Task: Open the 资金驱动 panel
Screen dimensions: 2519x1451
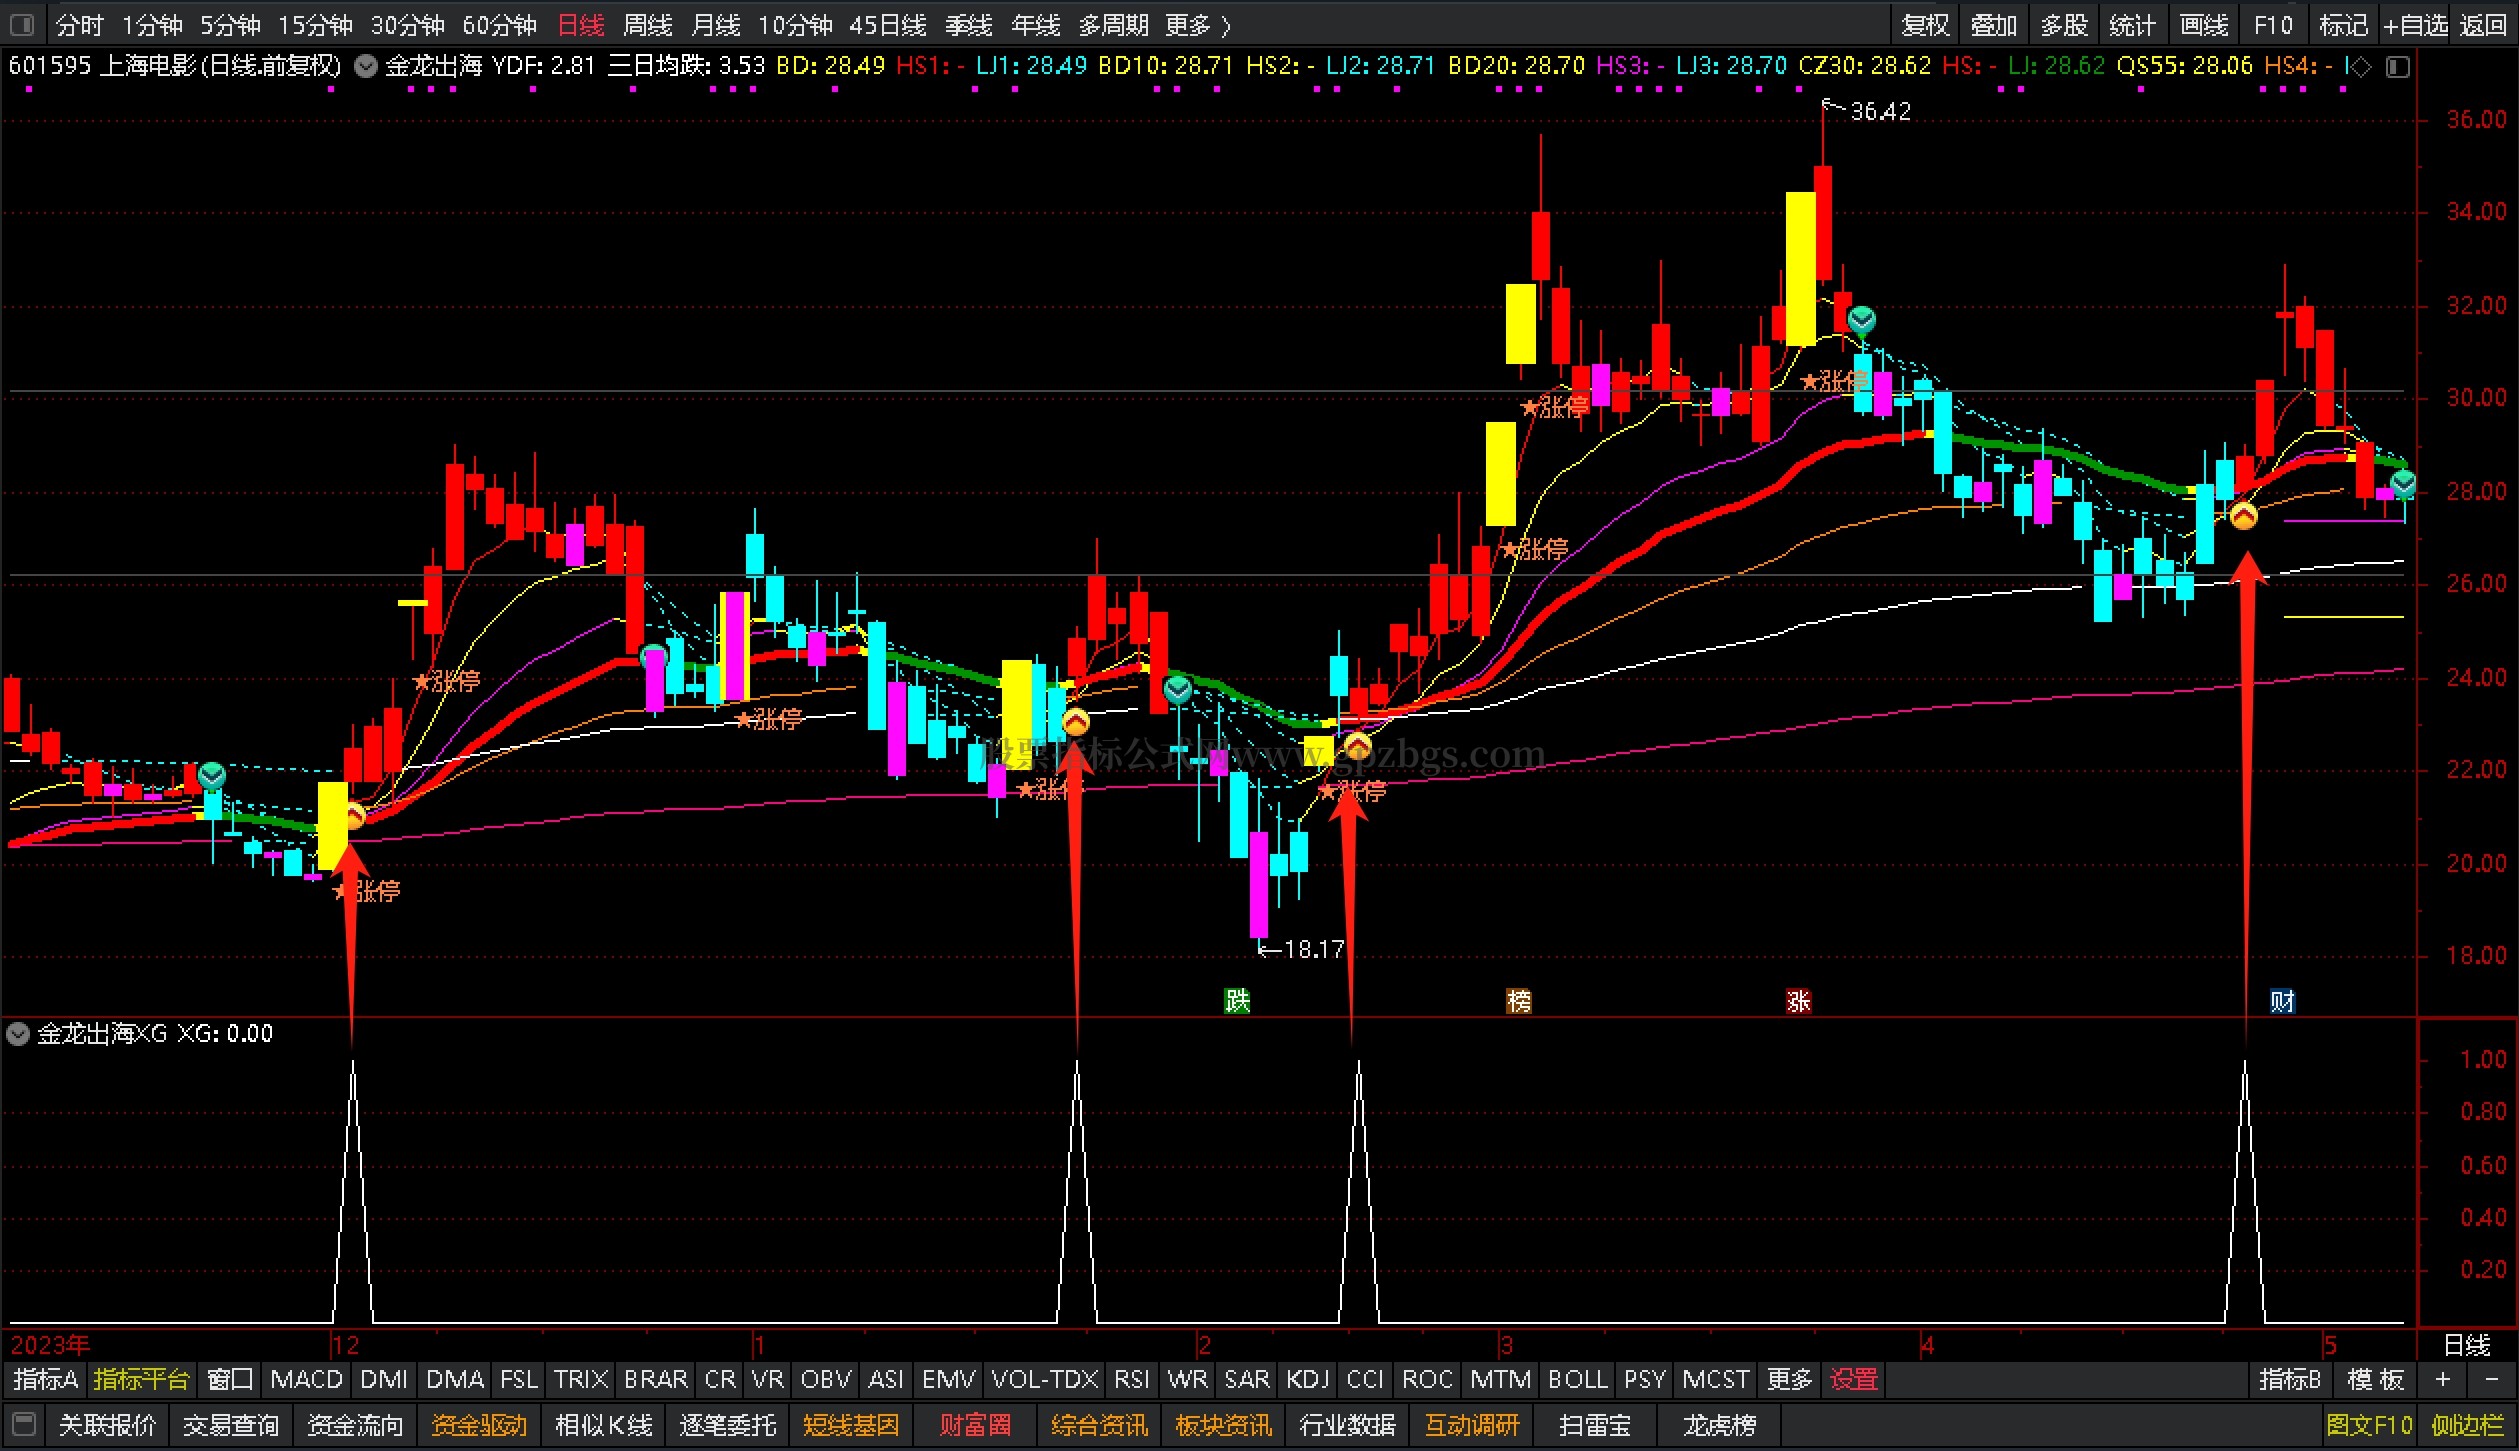Action: tap(479, 1425)
